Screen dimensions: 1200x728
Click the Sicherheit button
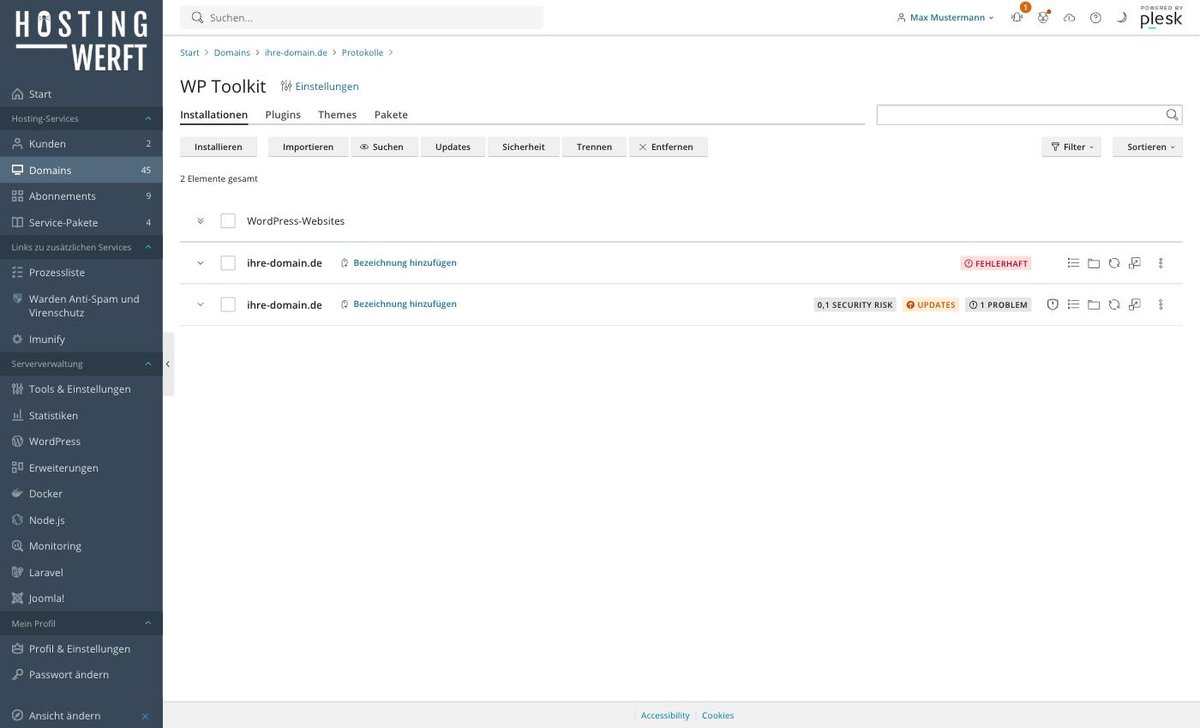(524, 147)
